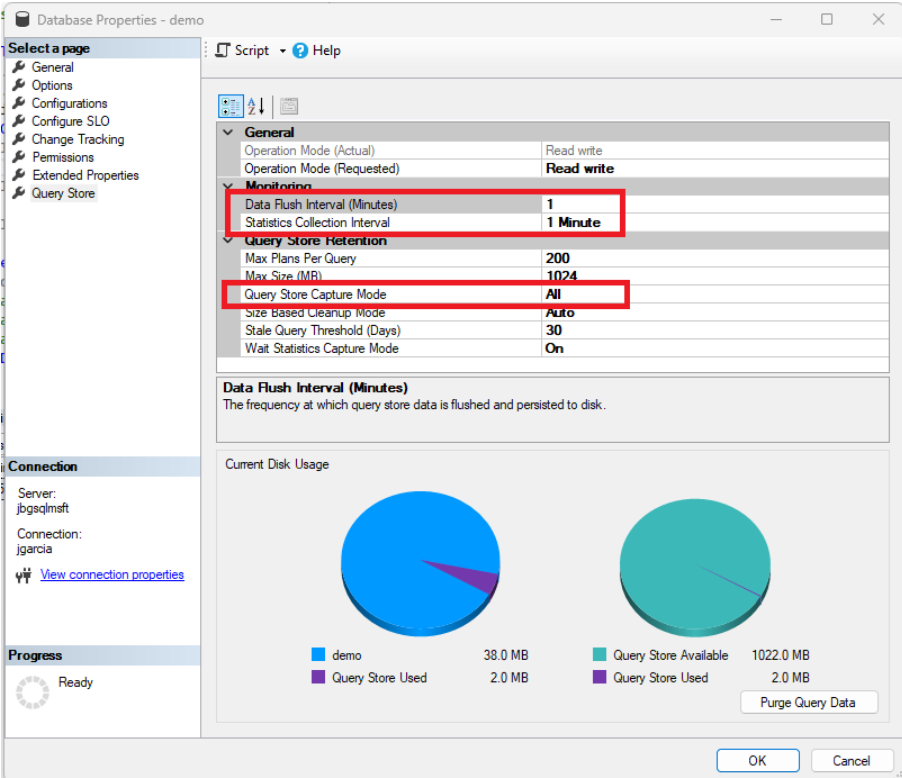Select the Operation Mode (Actual) row

[x=564, y=150]
